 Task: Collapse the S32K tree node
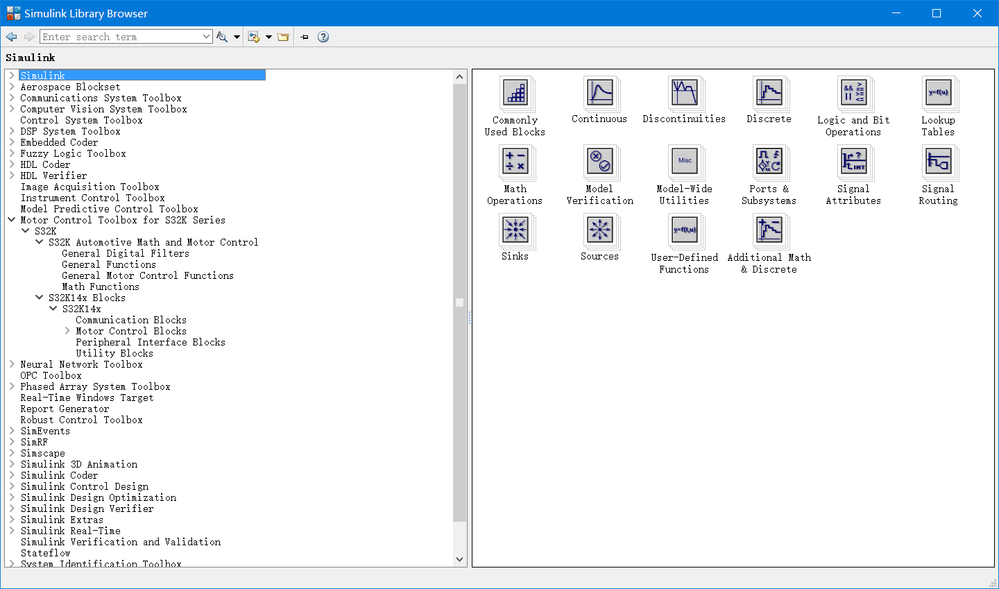(26, 231)
